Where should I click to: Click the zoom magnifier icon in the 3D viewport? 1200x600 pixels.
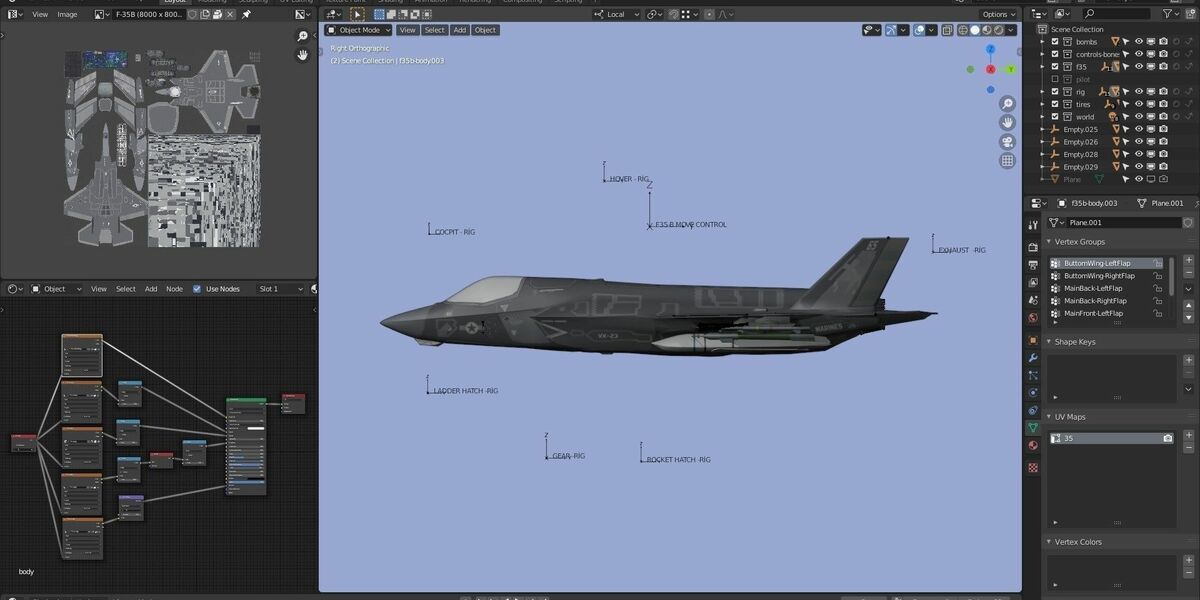tap(1007, 104)
